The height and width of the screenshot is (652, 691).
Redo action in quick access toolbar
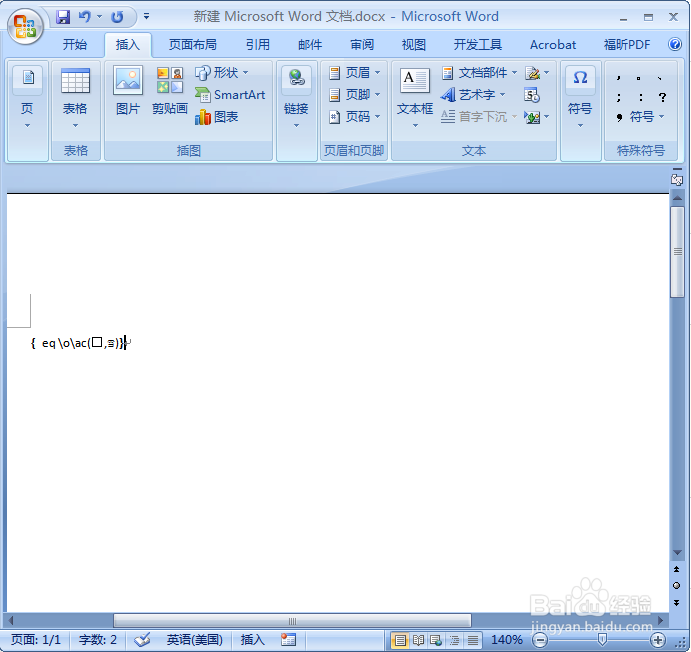click(x=117, y=17)
